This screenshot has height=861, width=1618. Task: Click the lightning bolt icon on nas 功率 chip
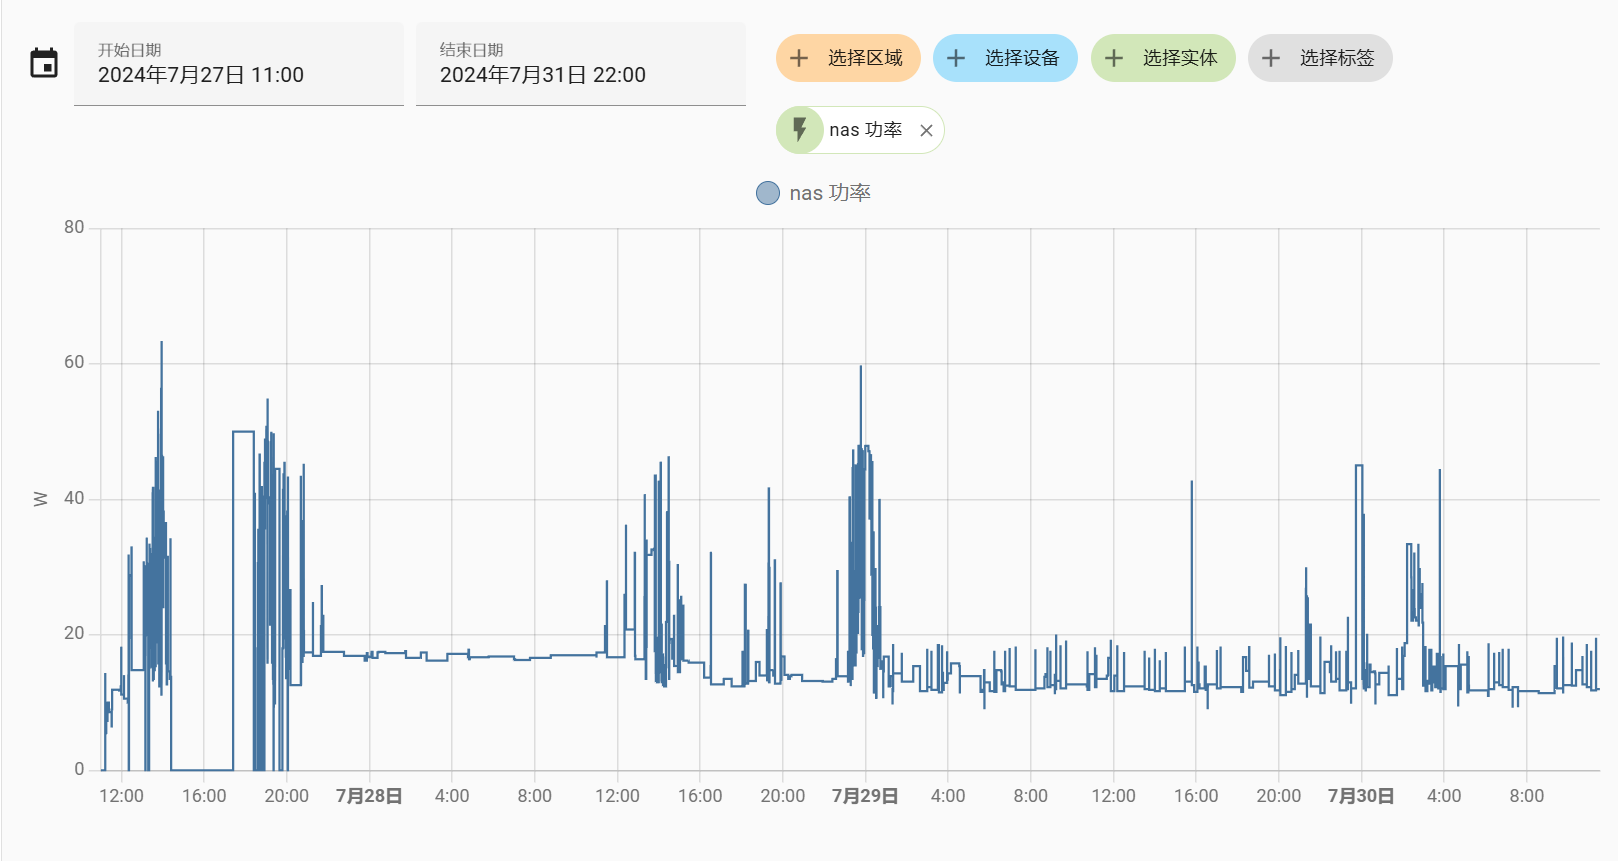(x=800, y=130)
